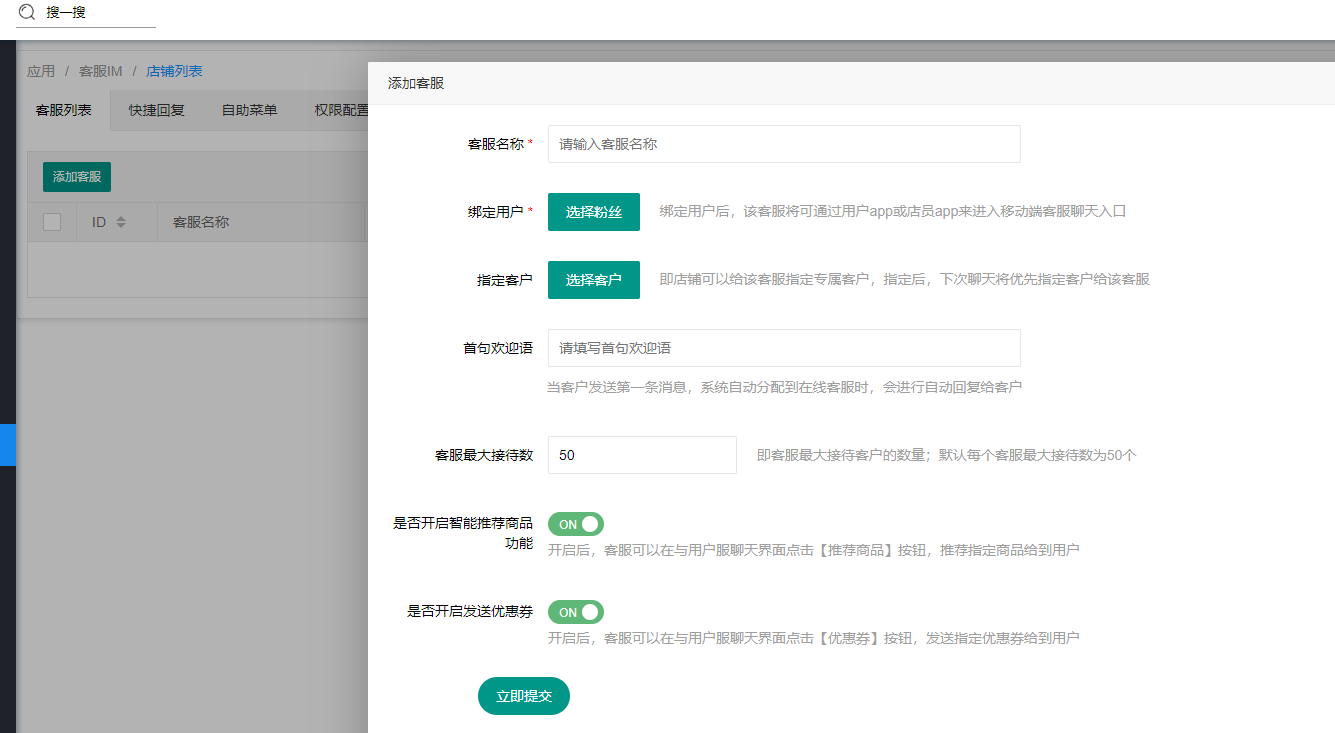Click 店铺列表 breadcrumb link
The width and height of the screenshot is (1335, 733).
click(175, 71)
